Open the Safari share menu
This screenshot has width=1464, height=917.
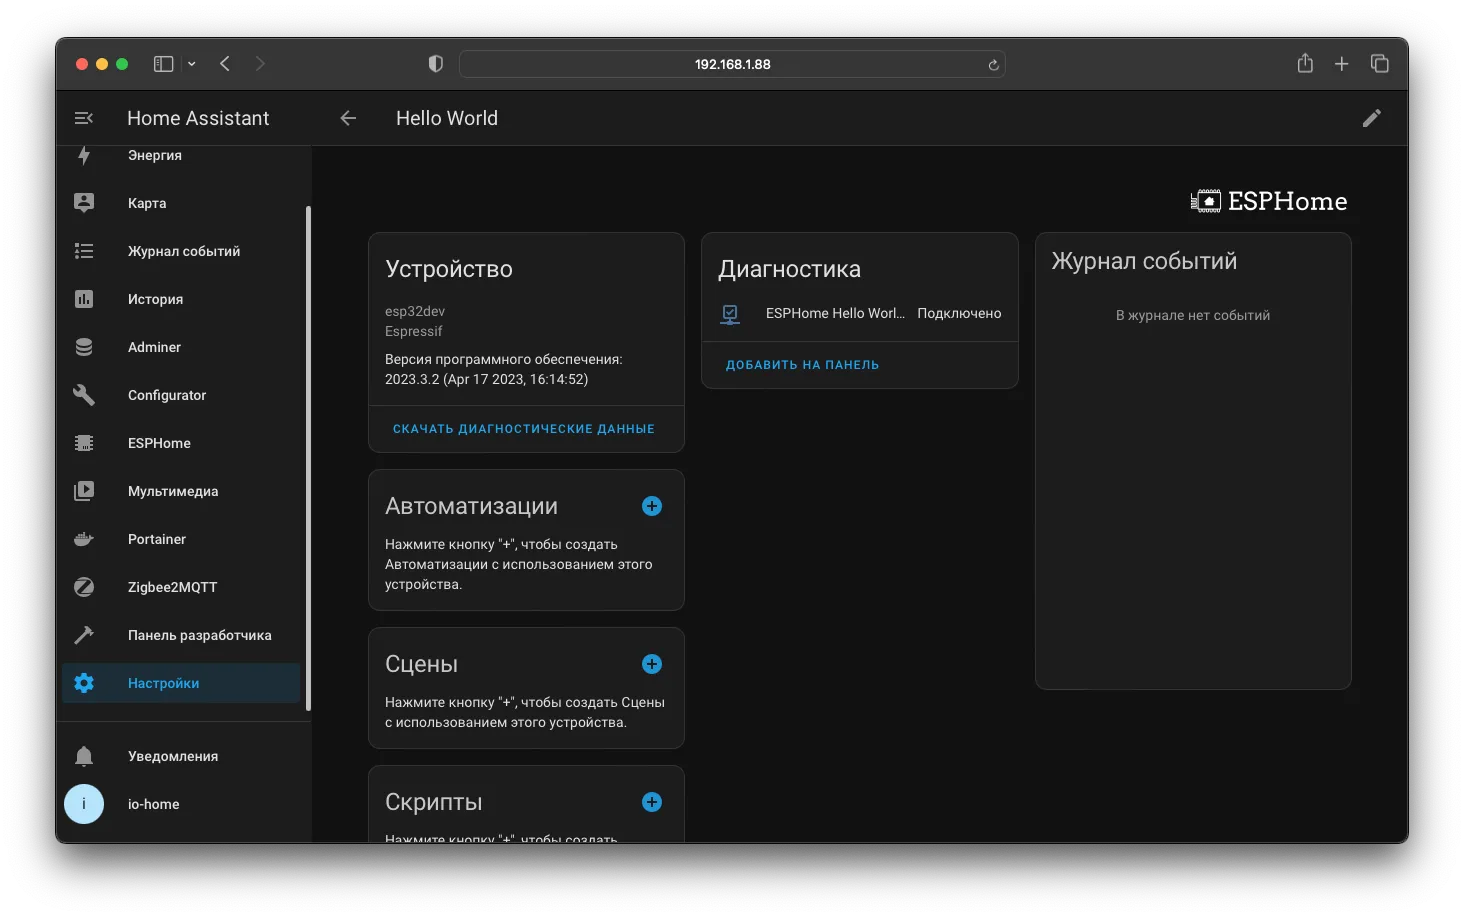pyautogui.click(x=1305, y=63)
